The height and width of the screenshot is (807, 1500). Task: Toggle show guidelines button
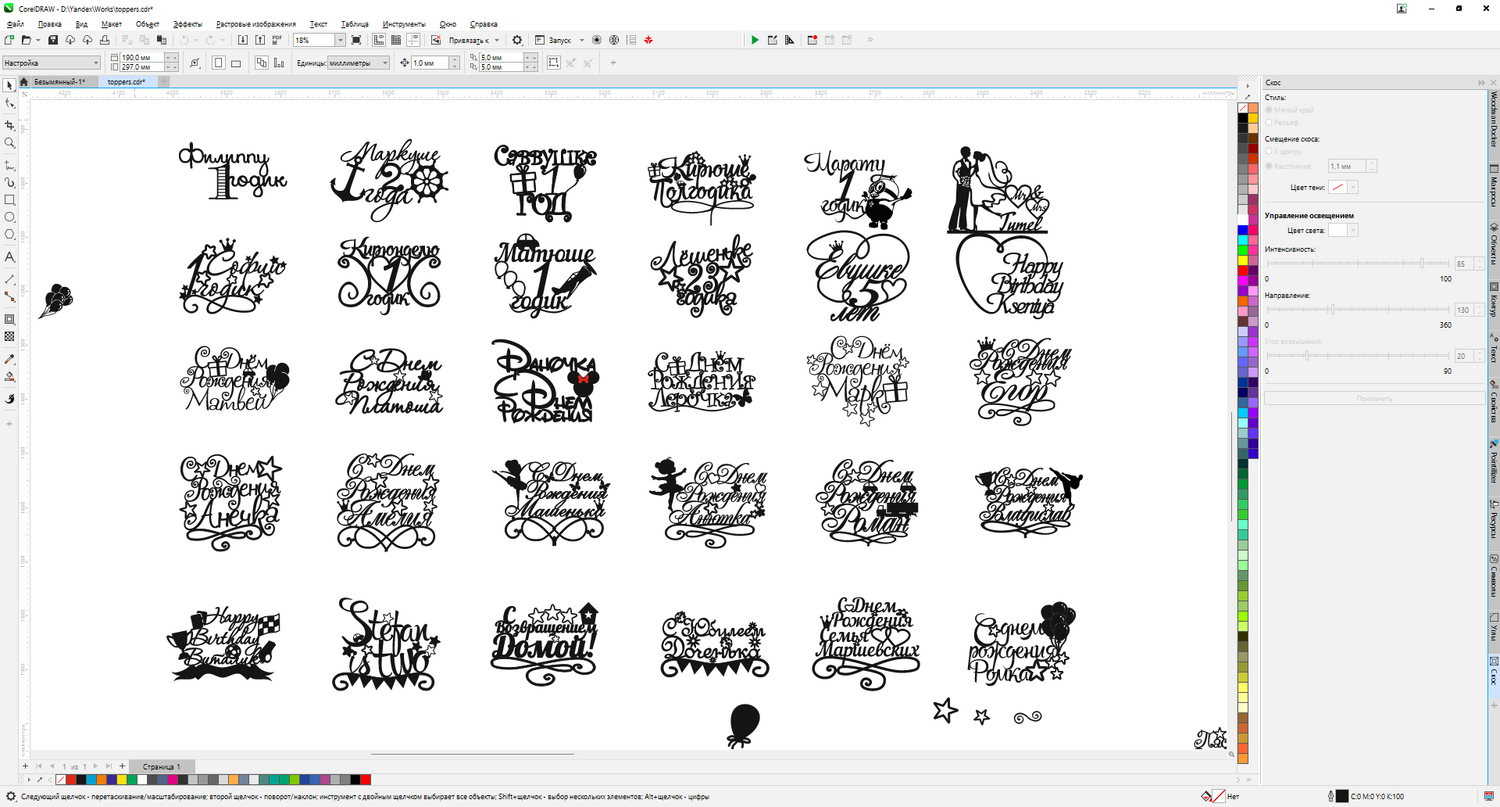pos(413,40)
